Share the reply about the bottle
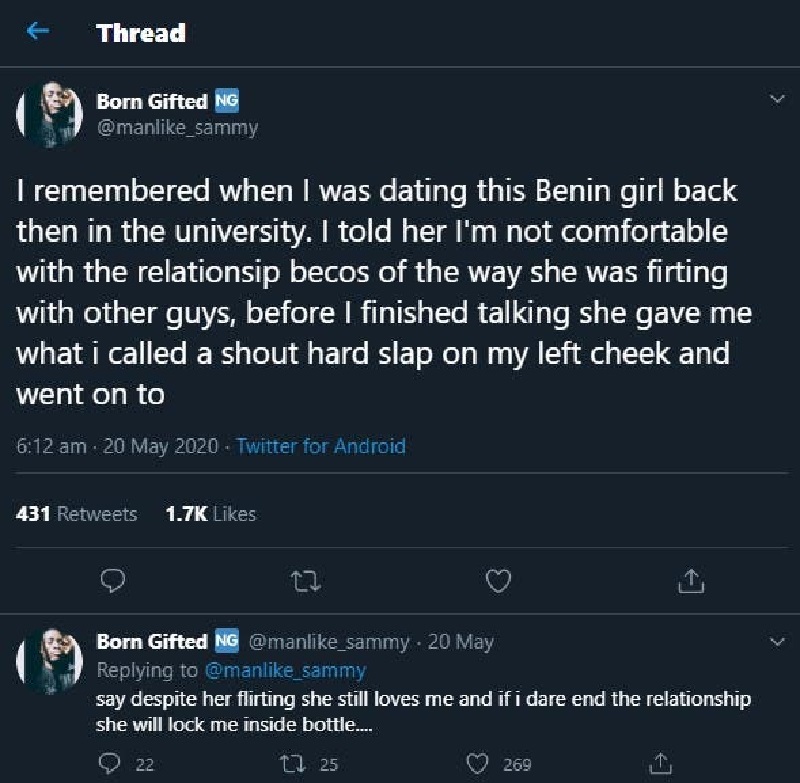Viewport: 800px width, 783px height. click(661, 765)
